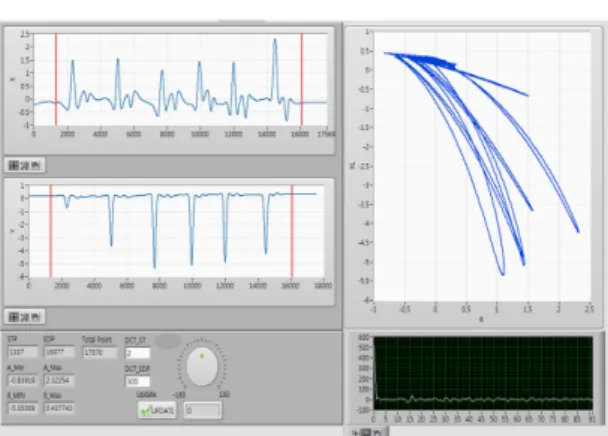
Task: Click the right red cursor in top graph
Action: (302, 80)
